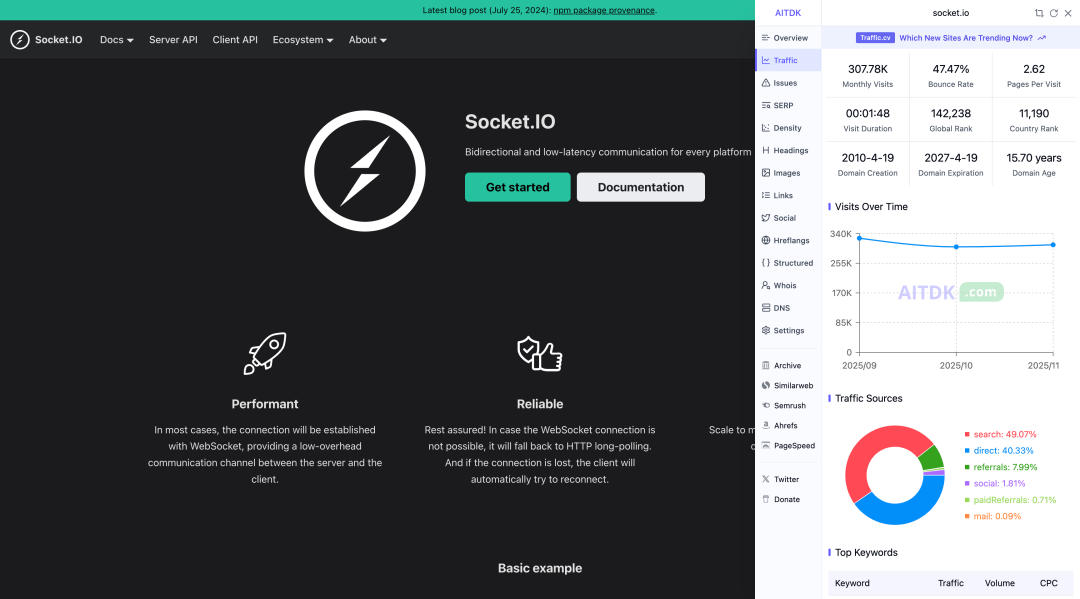Screen dimensions: 1080x599
Task: Click the Donate cup icon
Action: tap(766, 499)
